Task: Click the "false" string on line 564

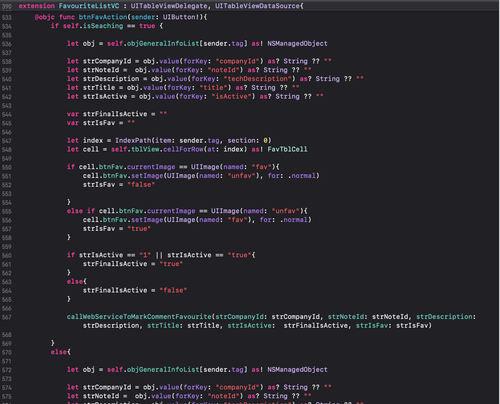Action: click(x=173, y=290)
